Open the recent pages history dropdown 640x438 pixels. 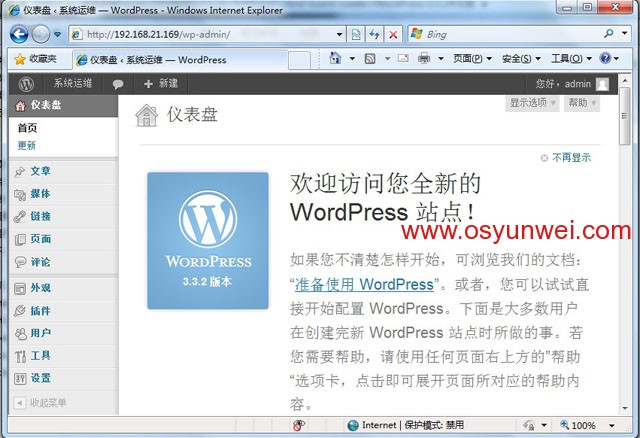pyautogui.click(x=58, y=35)
